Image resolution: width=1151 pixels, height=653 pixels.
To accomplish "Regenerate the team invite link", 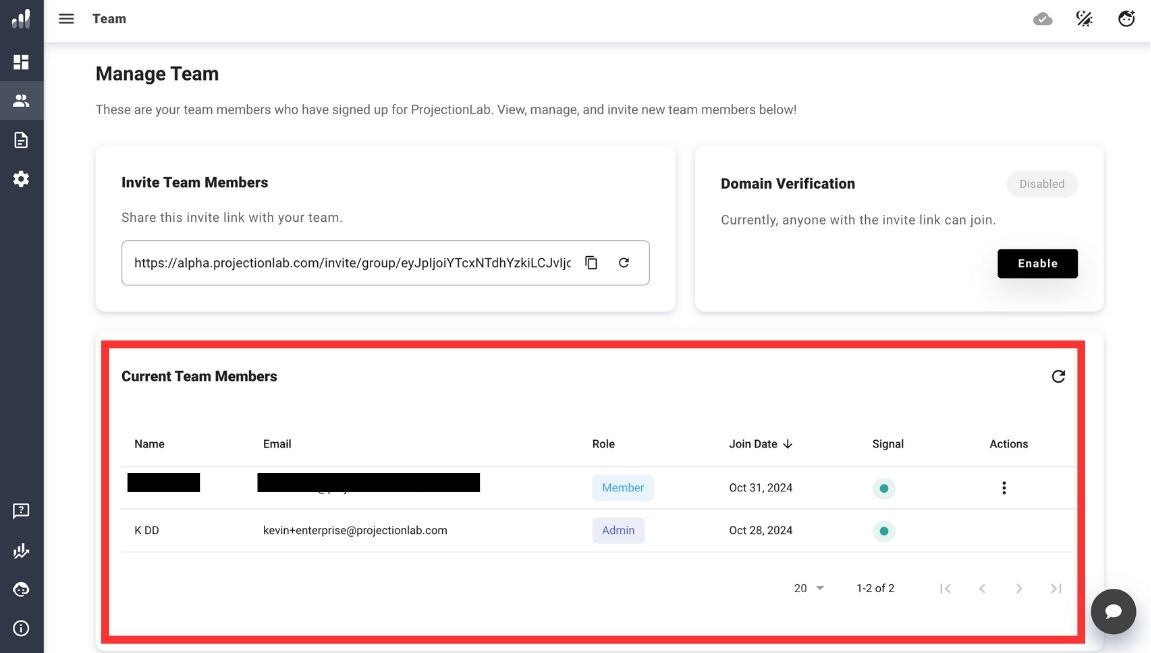I will tap(624, 263).
